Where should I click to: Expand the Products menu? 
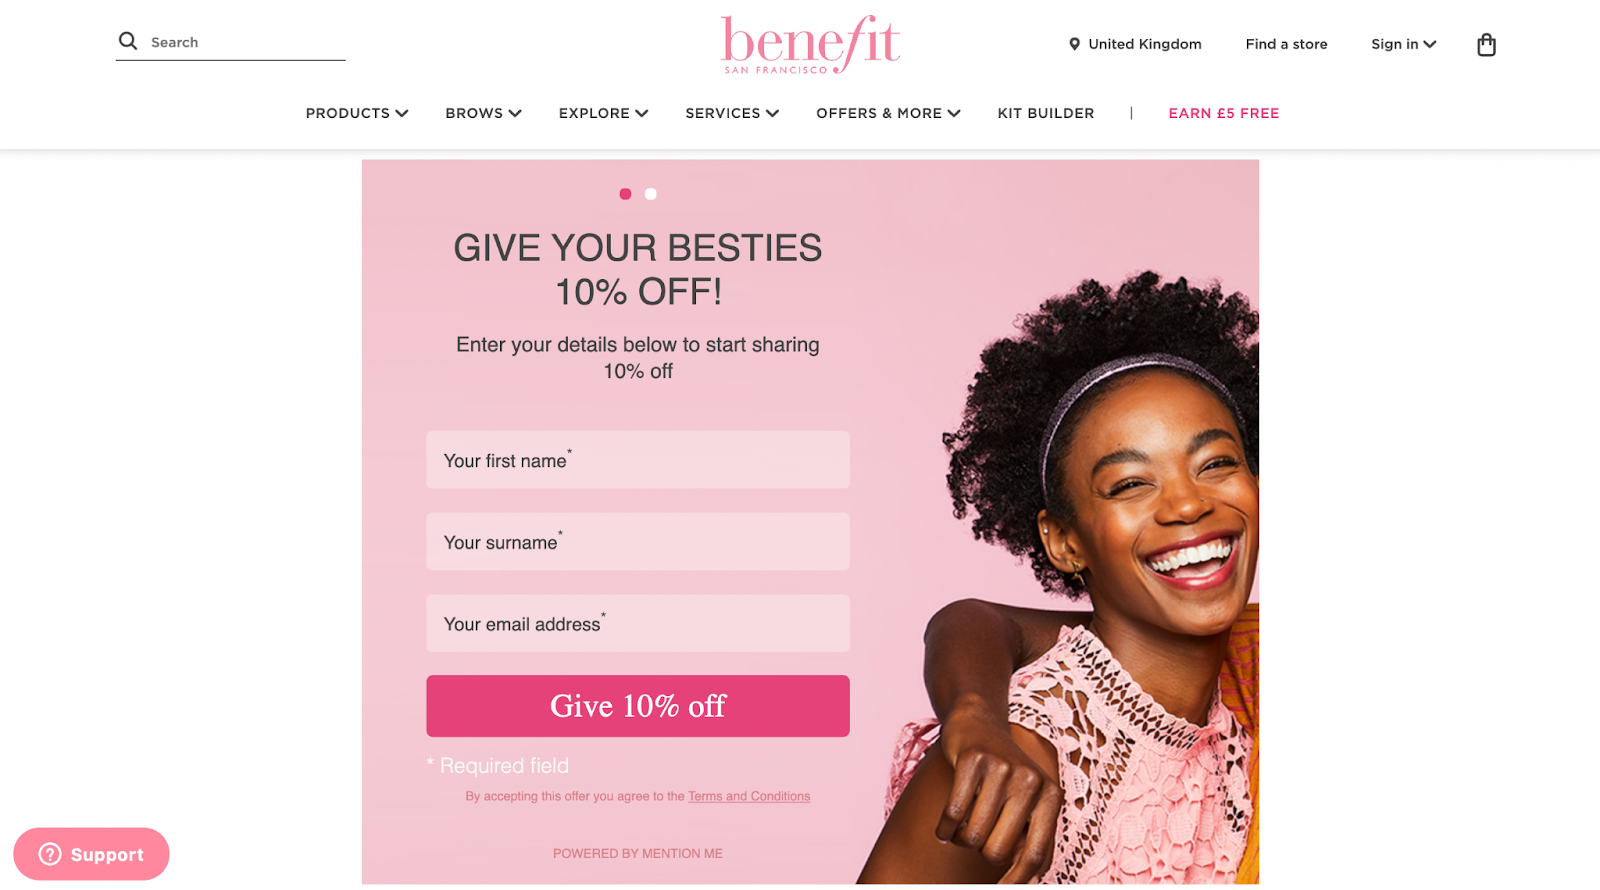coord(357,113)
